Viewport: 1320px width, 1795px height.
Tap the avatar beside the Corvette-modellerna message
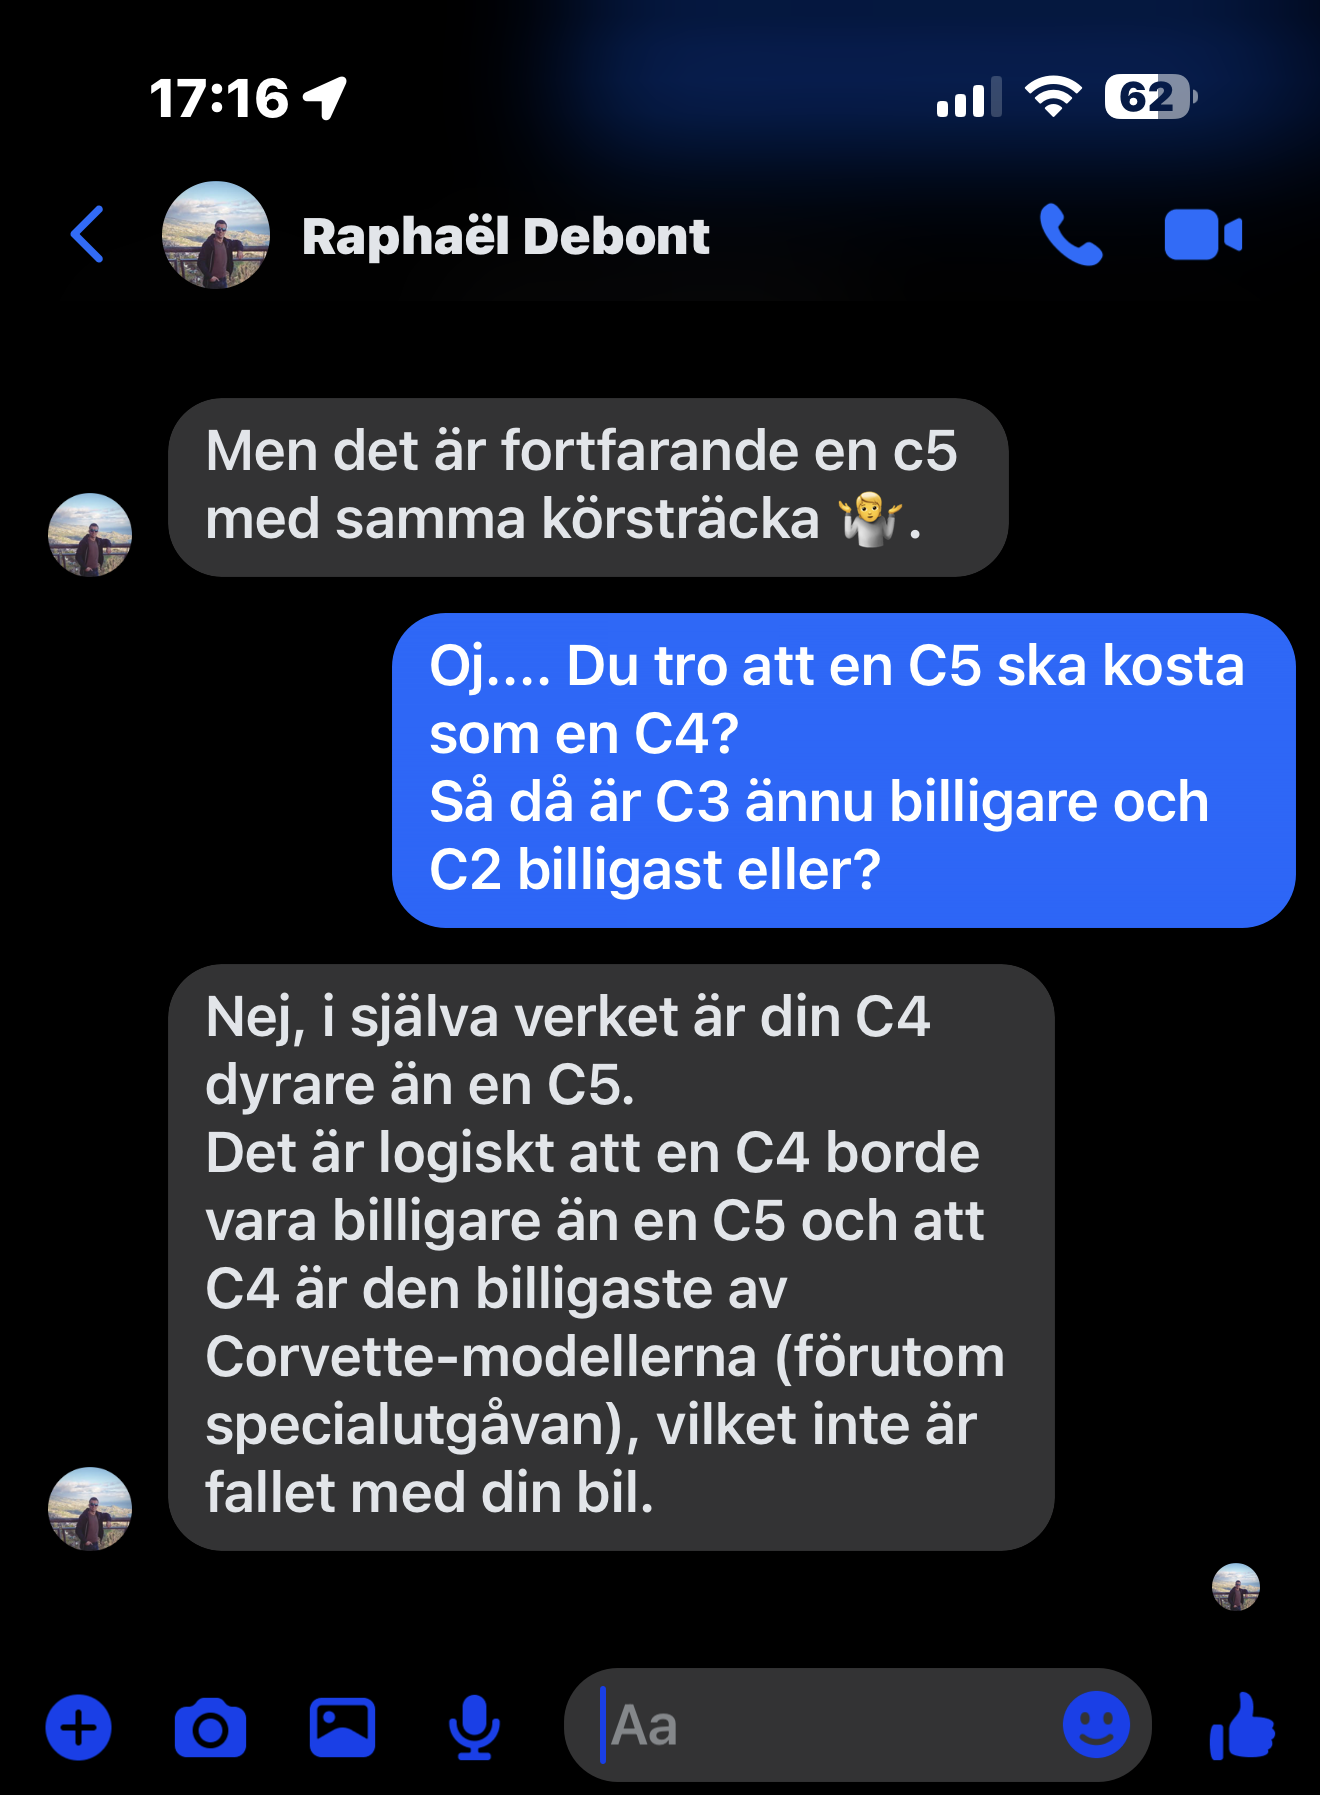click(x=90, y=1509)
